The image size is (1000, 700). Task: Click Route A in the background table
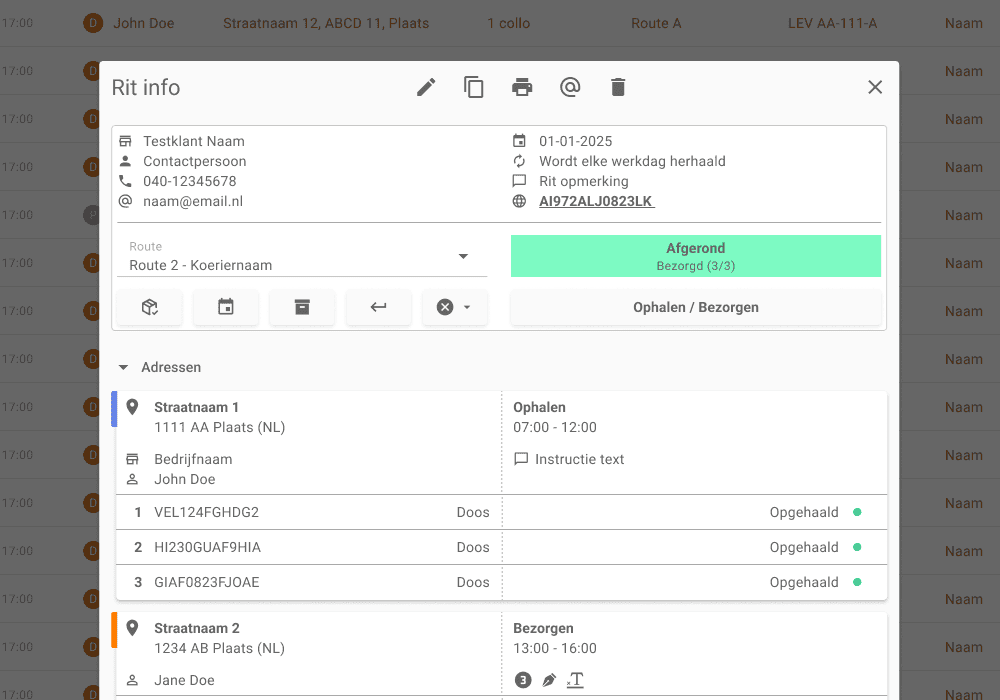coord(656,24)
